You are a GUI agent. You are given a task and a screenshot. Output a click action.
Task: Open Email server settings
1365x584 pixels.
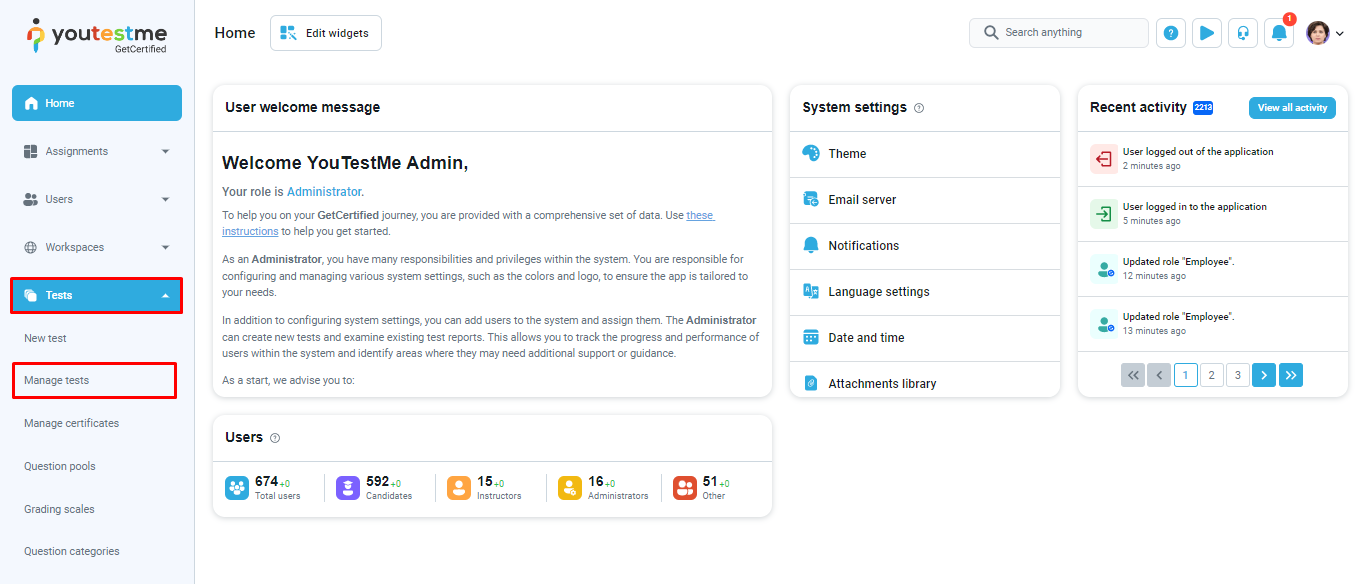pos(924,200)
